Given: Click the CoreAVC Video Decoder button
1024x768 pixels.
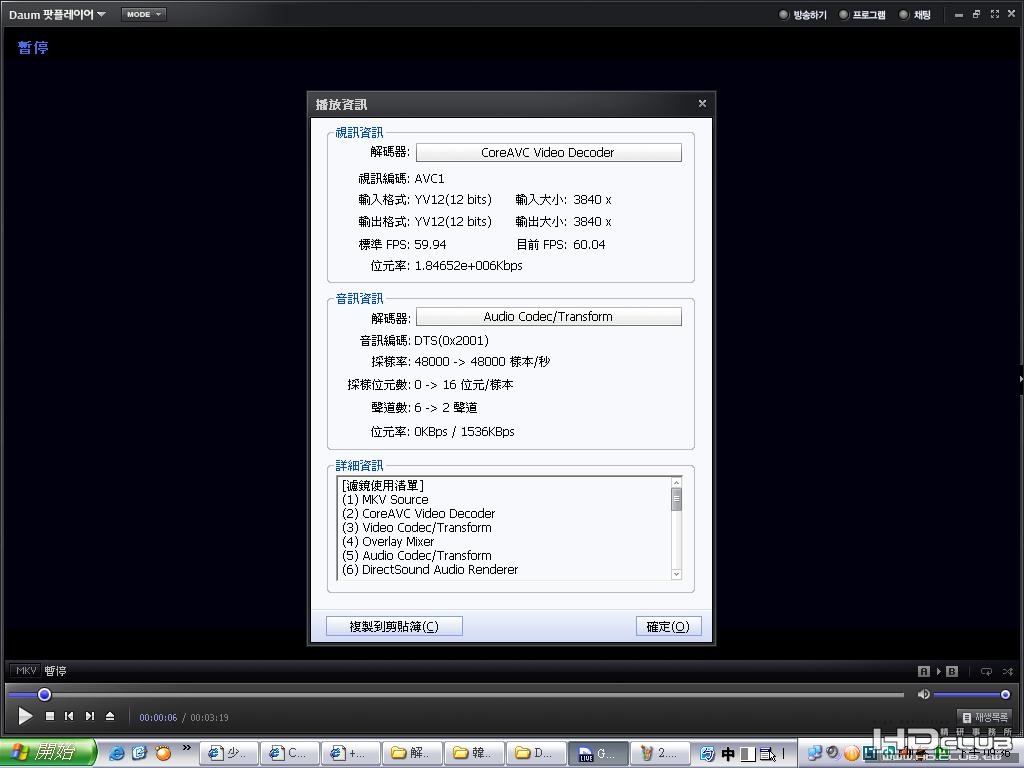Looking at the screenshot, I should [x=549, y=152].
